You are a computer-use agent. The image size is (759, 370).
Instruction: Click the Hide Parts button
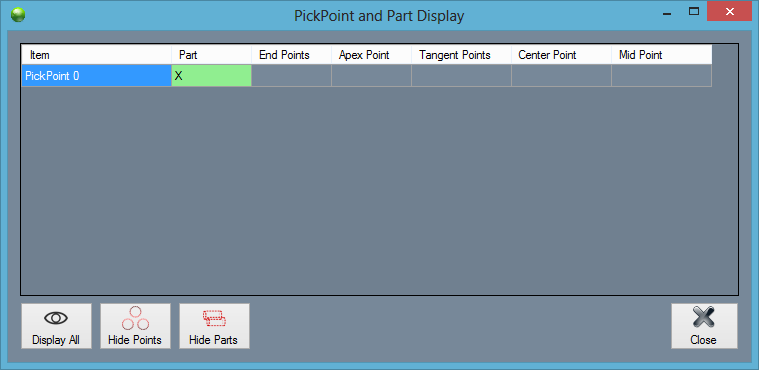[x=214, y=326]
